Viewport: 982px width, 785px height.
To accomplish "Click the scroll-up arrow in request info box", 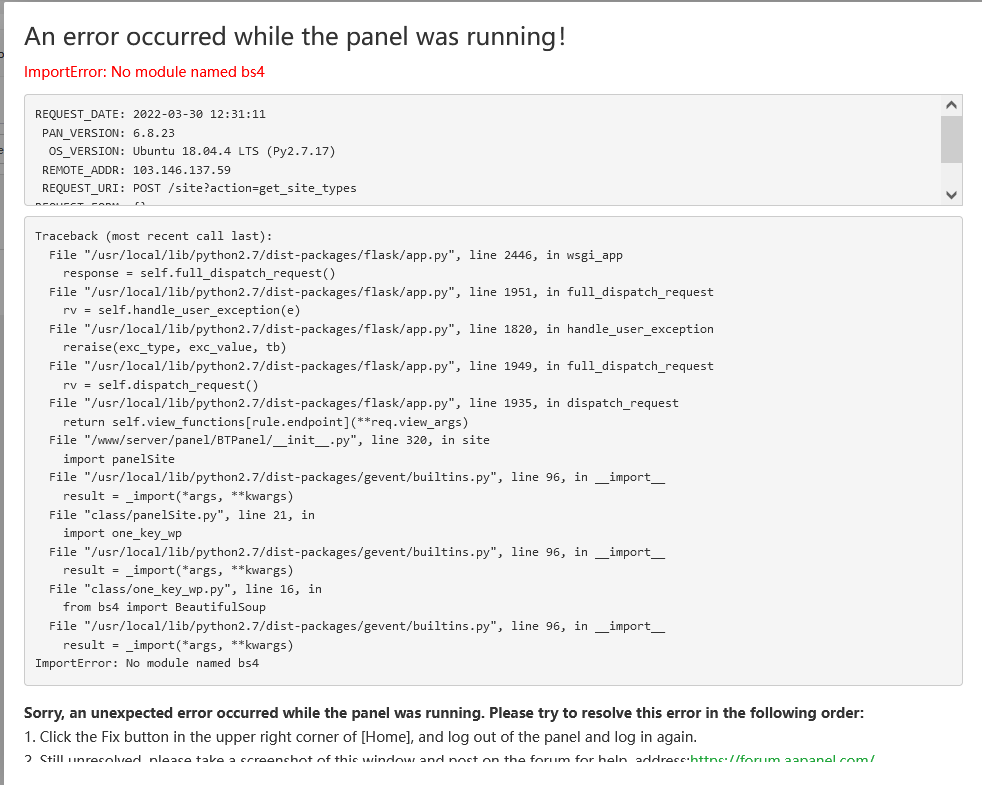I will pyautogui.click(x=951, y=105).
